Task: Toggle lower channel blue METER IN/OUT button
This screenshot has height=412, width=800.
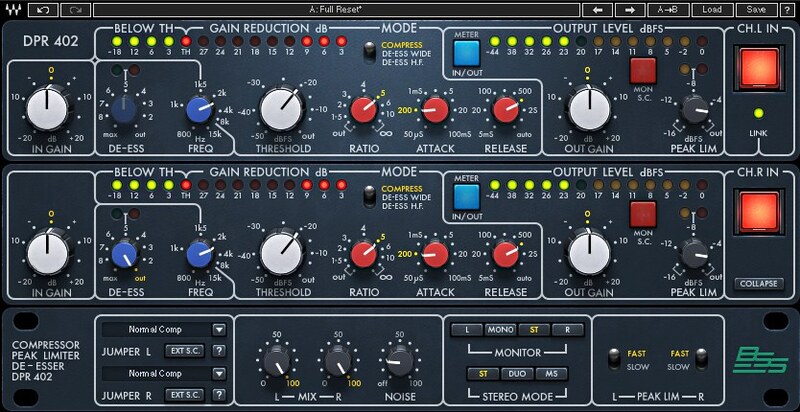Action: click(x=467, y=197)
